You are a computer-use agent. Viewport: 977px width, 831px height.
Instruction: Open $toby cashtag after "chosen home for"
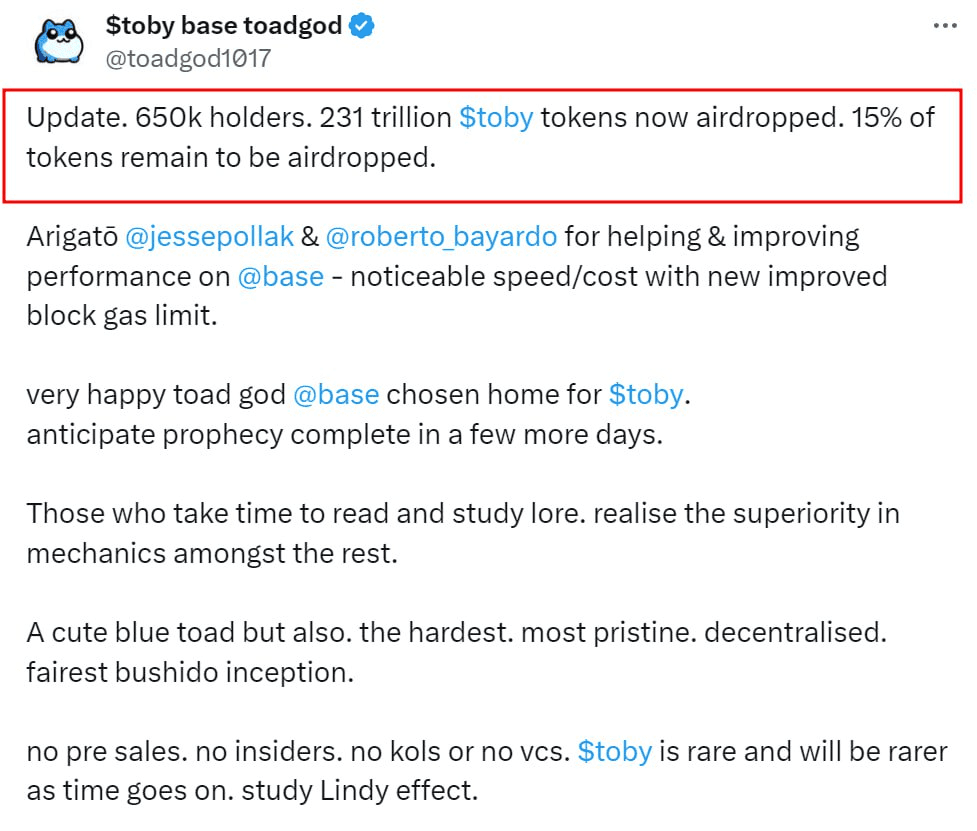click(646, 395)
